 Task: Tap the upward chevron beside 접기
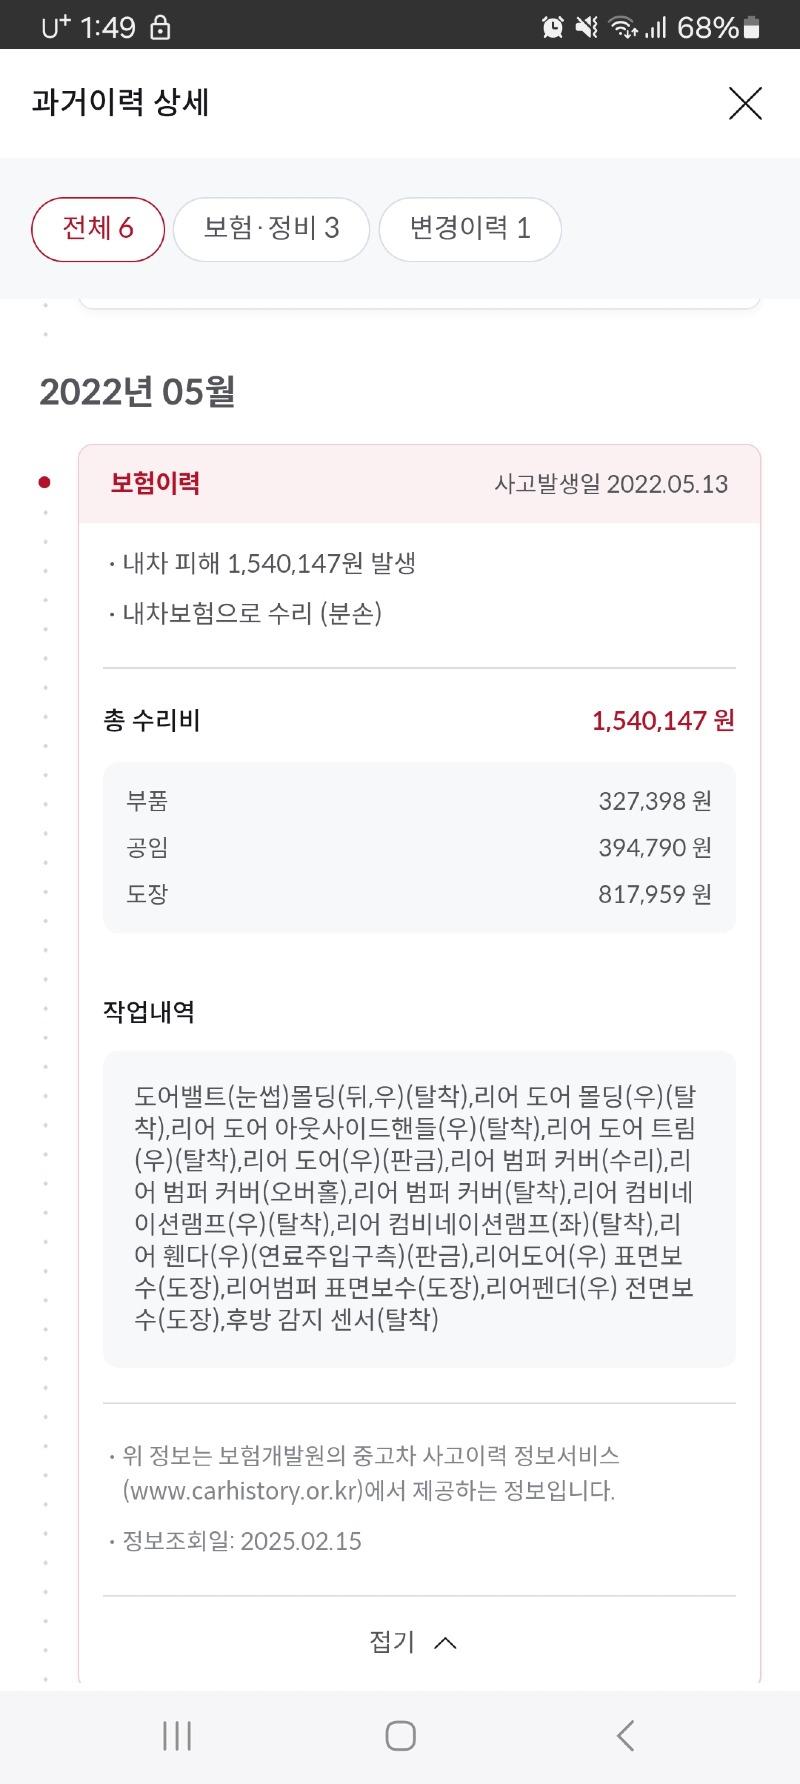(x=445, y=1642)
